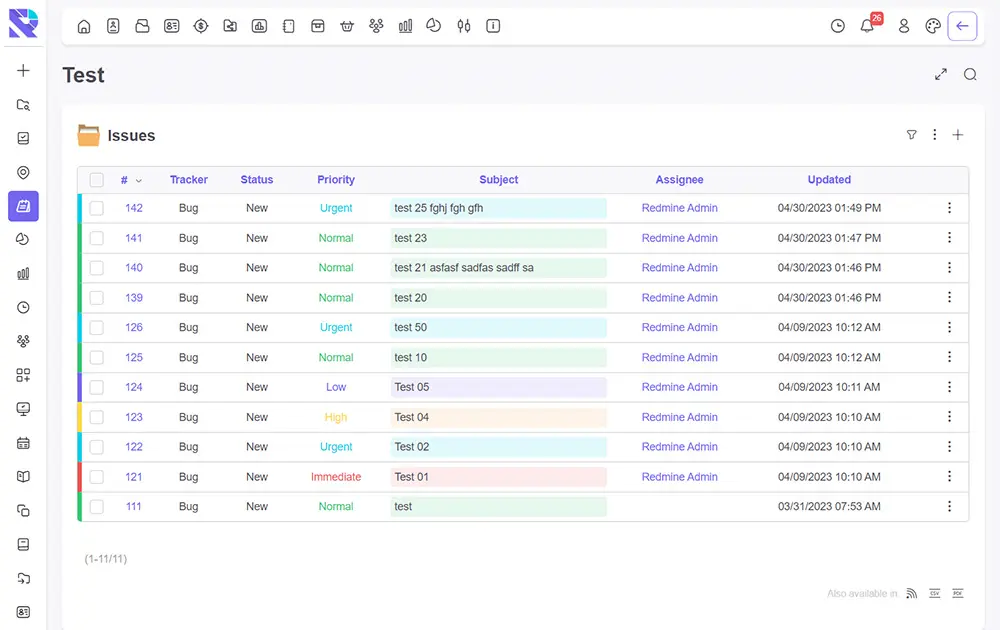This screenshot has height=630, width=1000.
Task: Open the Issues filter funnel icon
Action: click(x=911, y=135)
